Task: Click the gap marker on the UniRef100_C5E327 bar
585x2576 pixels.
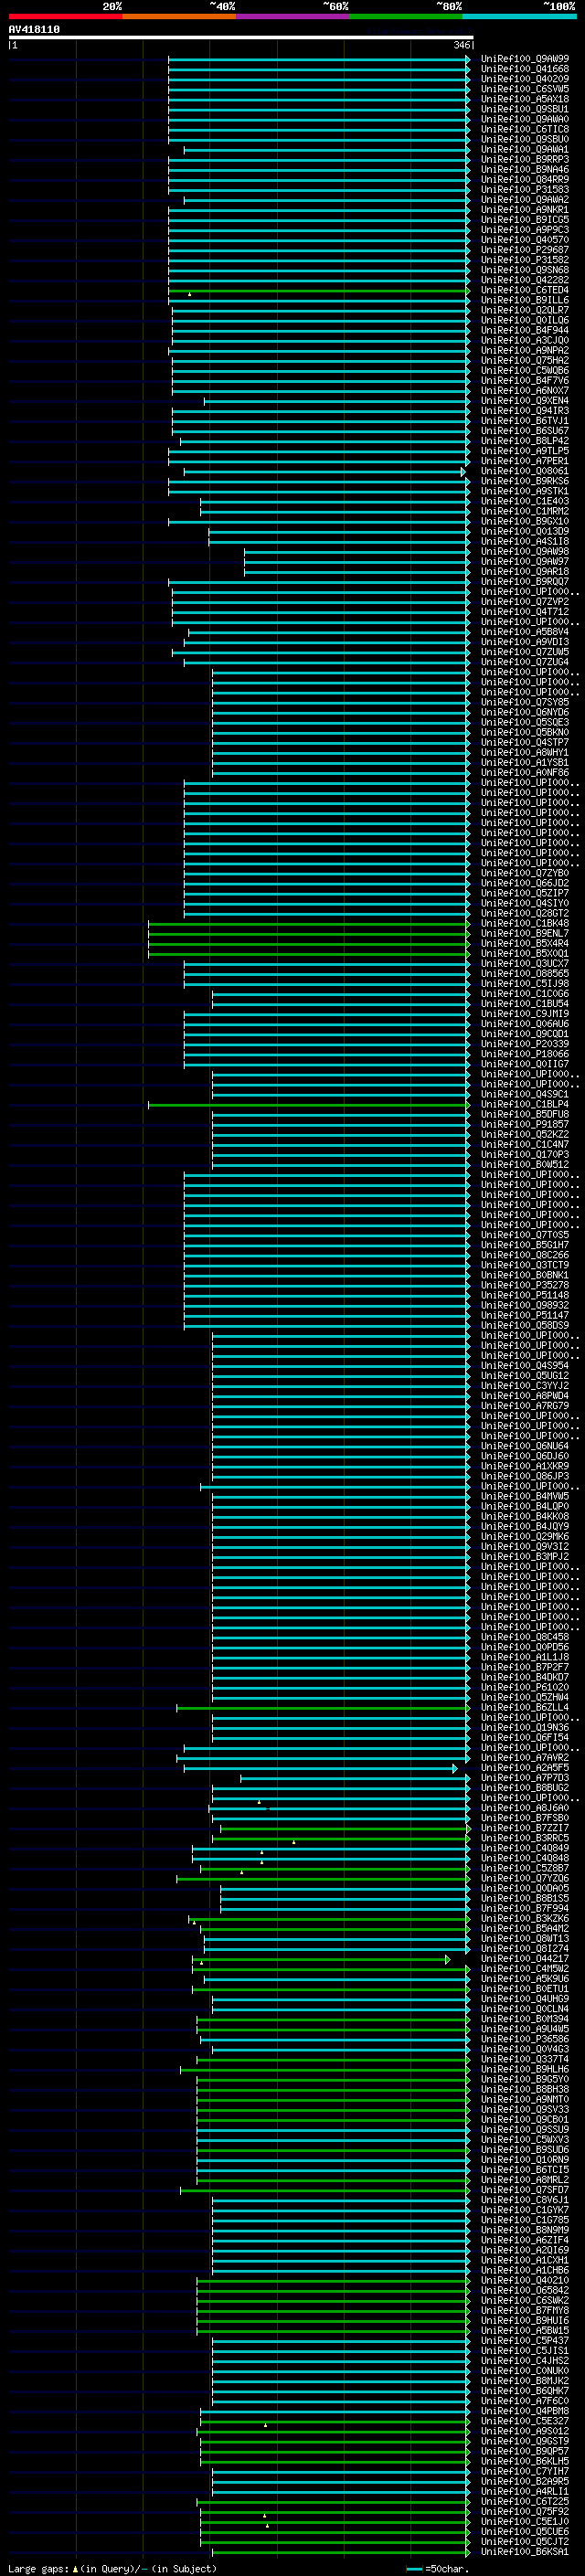Action: tap(265, 2425)
